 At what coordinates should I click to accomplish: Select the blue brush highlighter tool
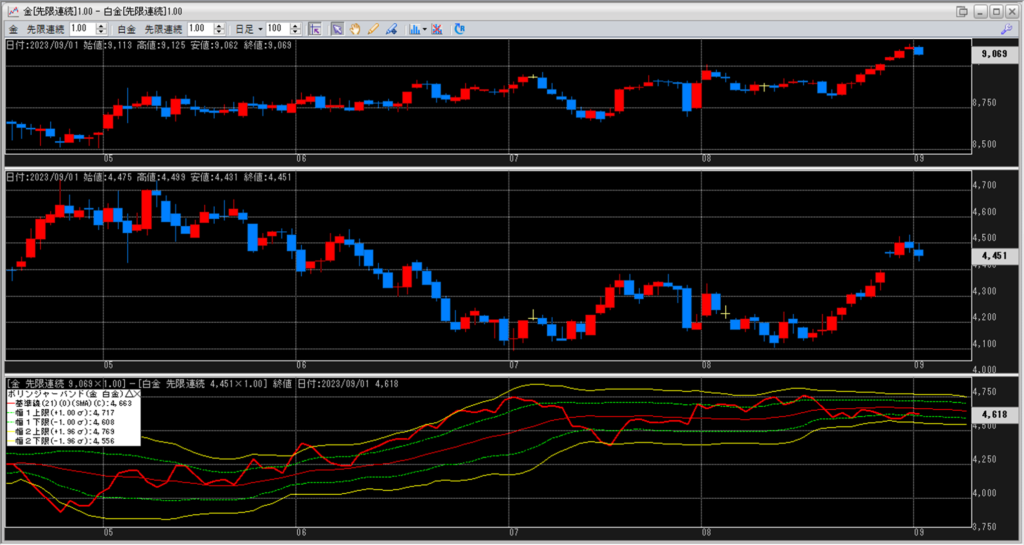coord(390,29)
